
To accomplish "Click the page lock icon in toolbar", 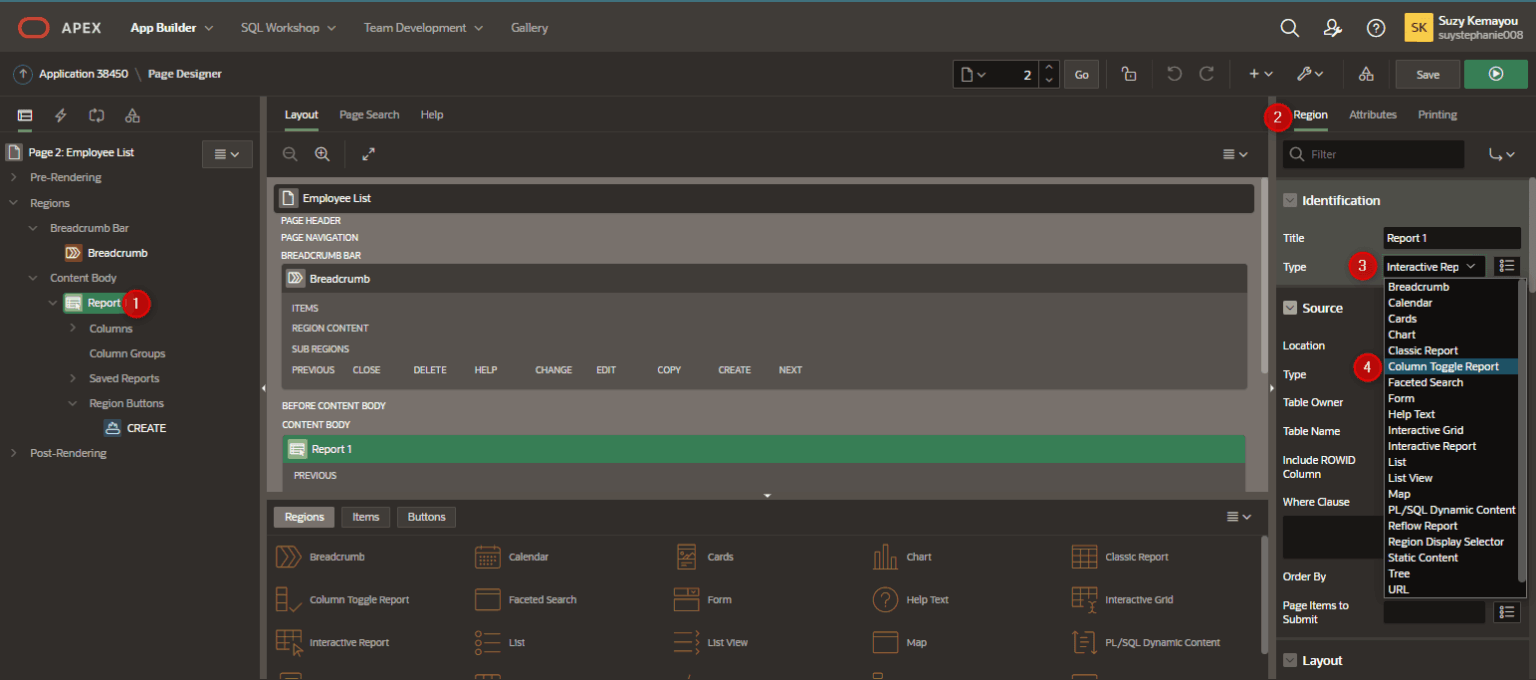I will click(x=1129, y=74).
